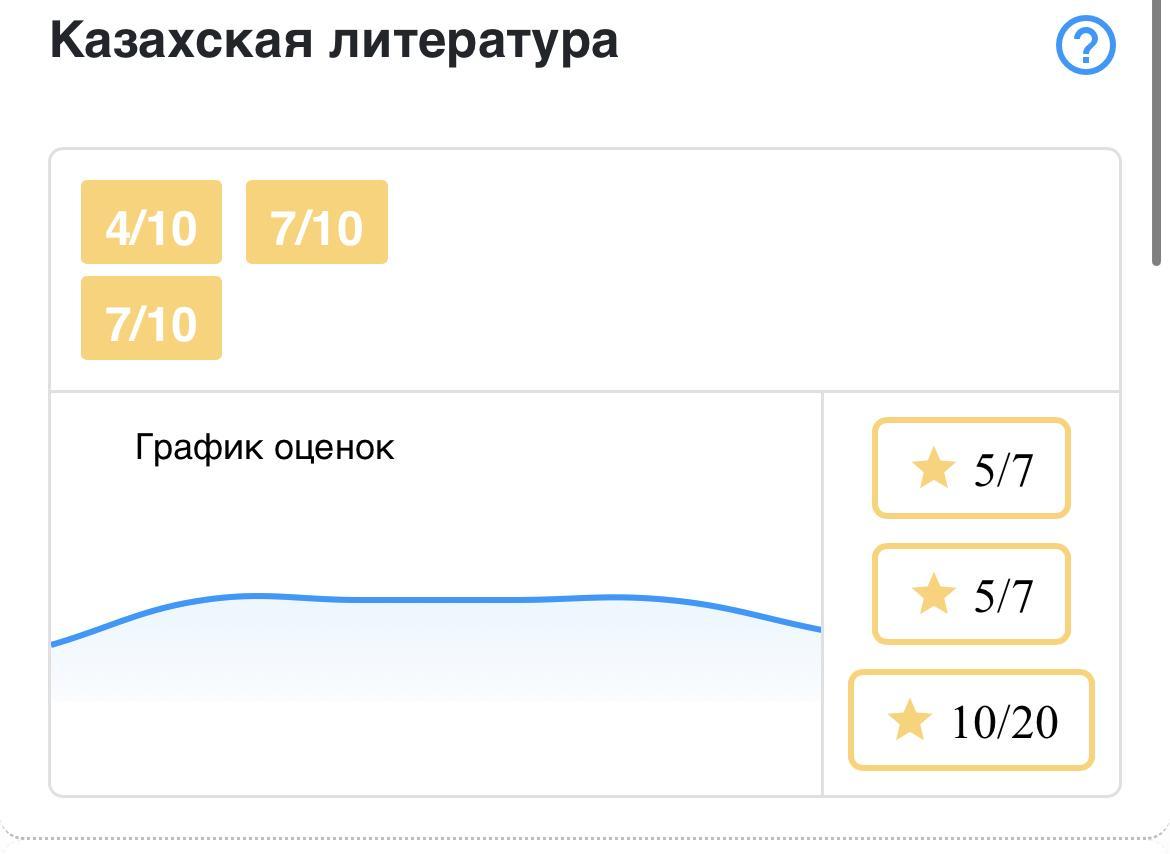The height and width of the screenshot is (854, 1170).
Task: Click the "График оценок" chart title
Action: click(x=264, y=447)
